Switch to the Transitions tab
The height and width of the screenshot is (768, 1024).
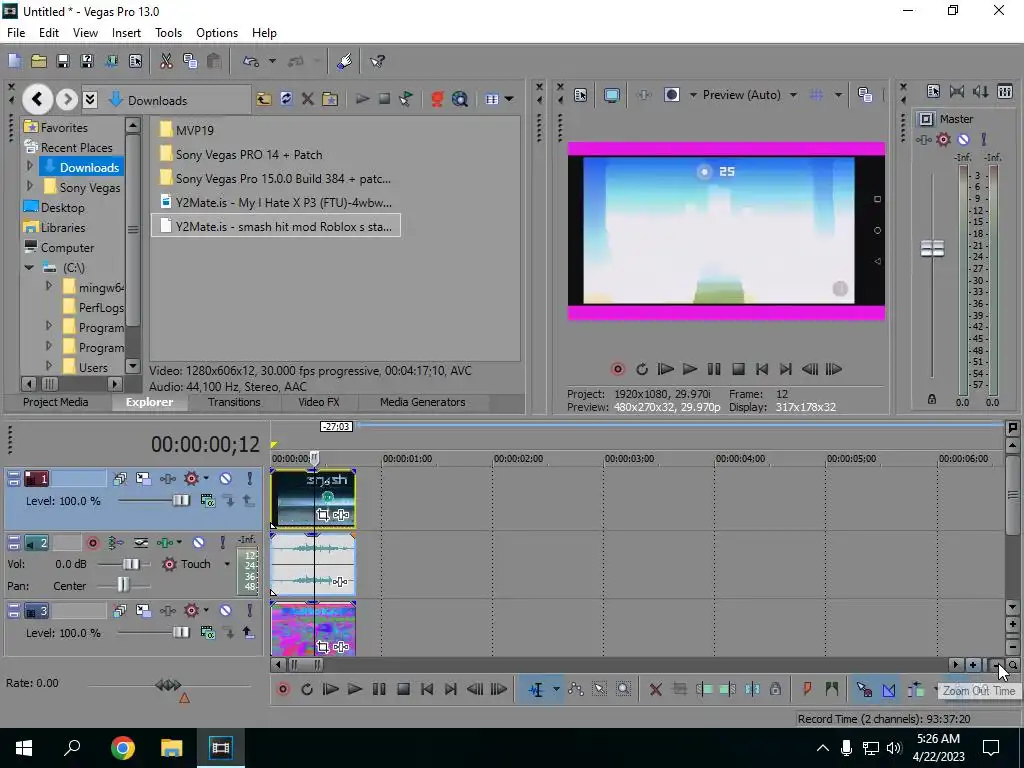click(x=234, y=402)
